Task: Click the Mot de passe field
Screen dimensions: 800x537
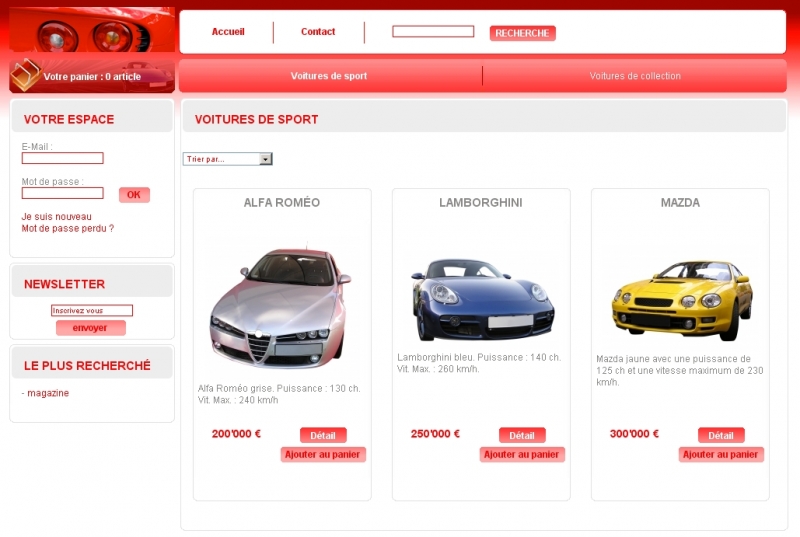Action: pos(62,193)
